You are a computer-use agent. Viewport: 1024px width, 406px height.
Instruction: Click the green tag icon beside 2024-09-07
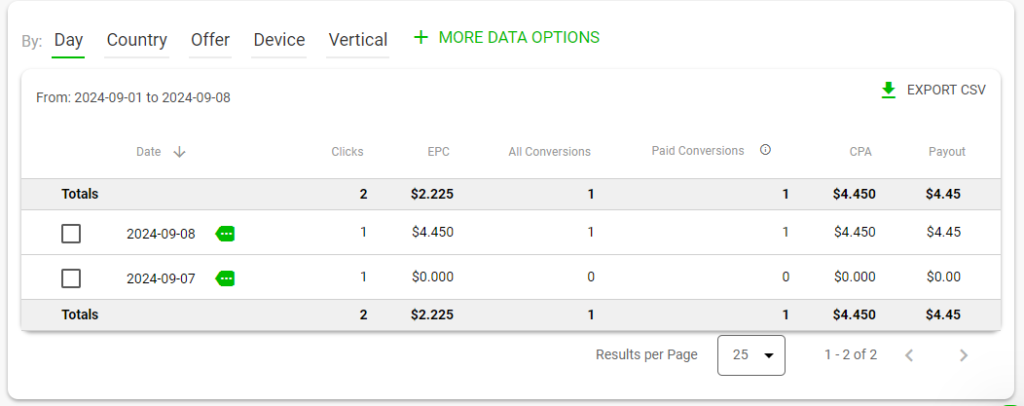coord(226,278)
